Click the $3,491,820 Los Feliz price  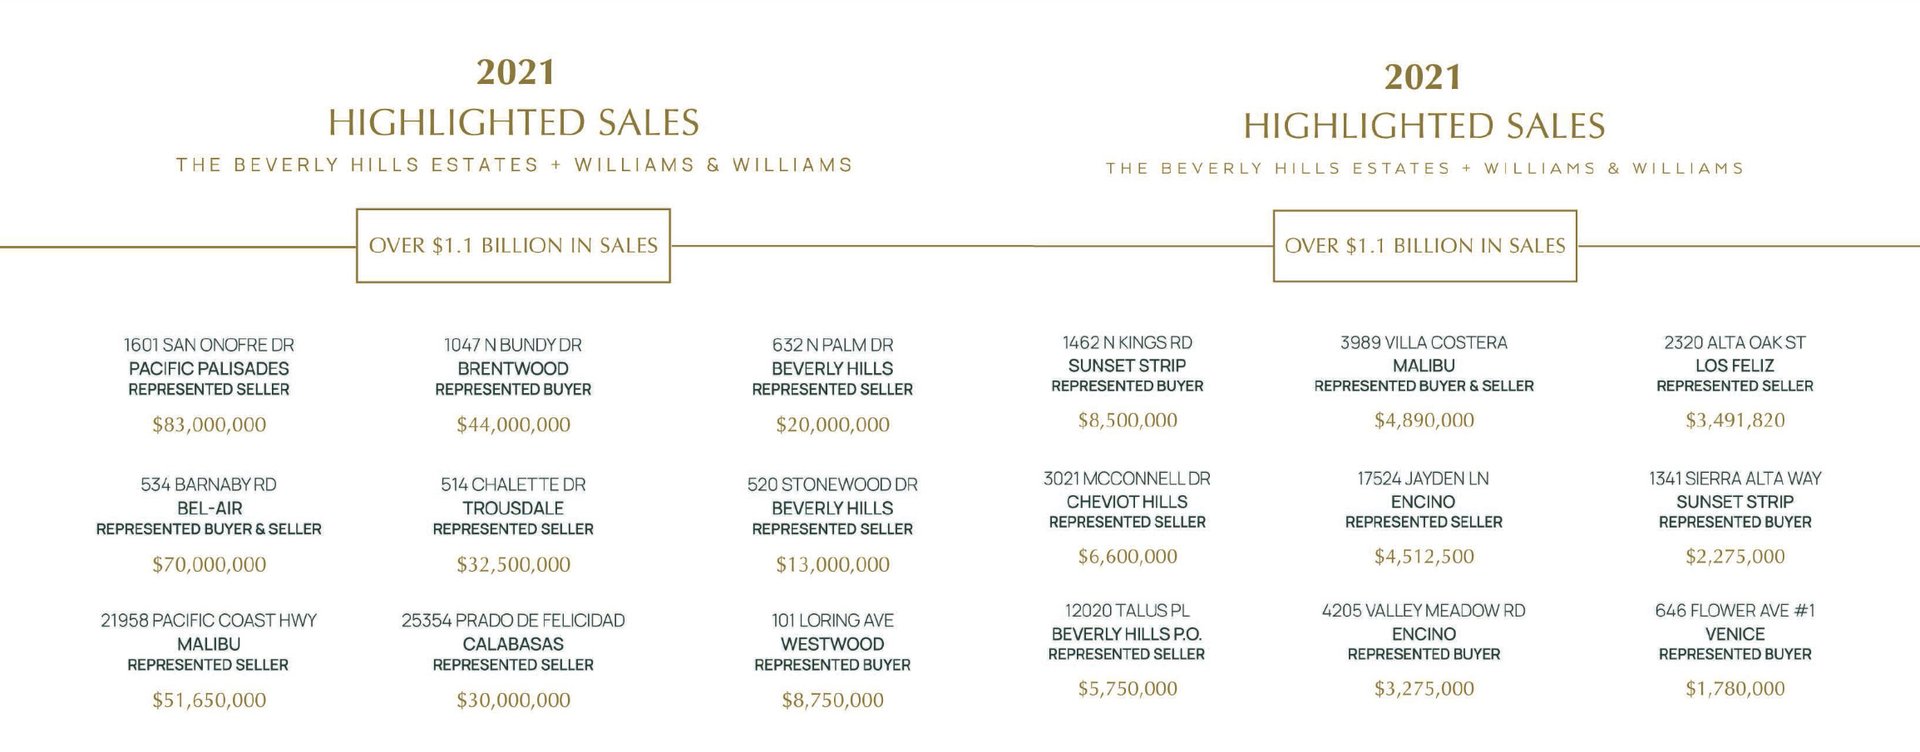pos(1735,421)
